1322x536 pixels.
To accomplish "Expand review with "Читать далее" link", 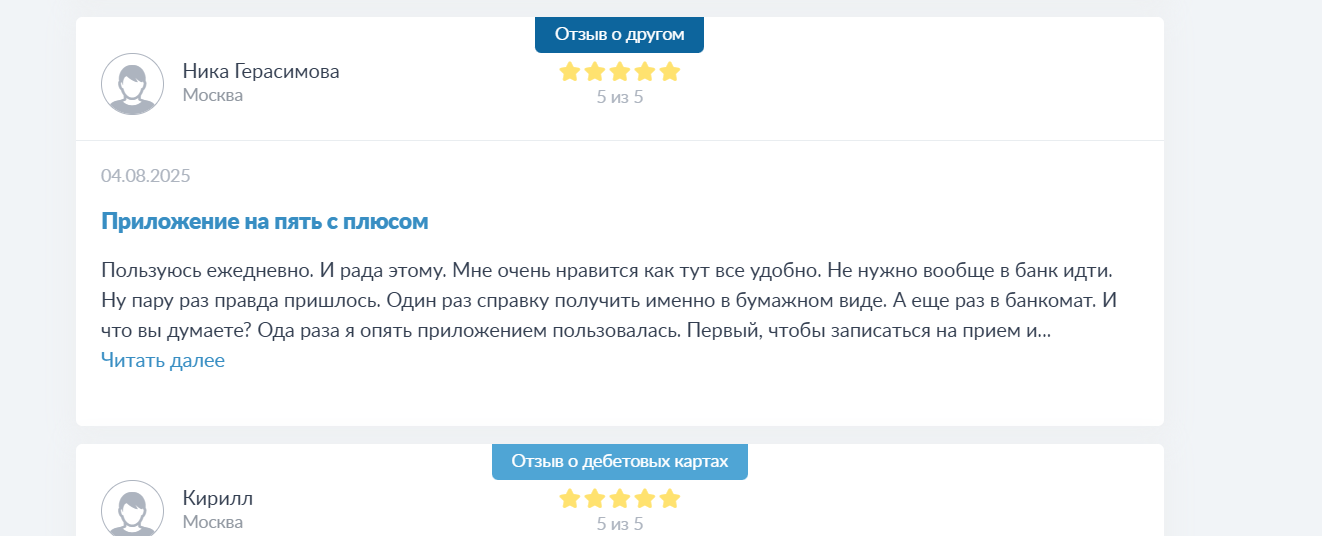I will coord(163,360).
